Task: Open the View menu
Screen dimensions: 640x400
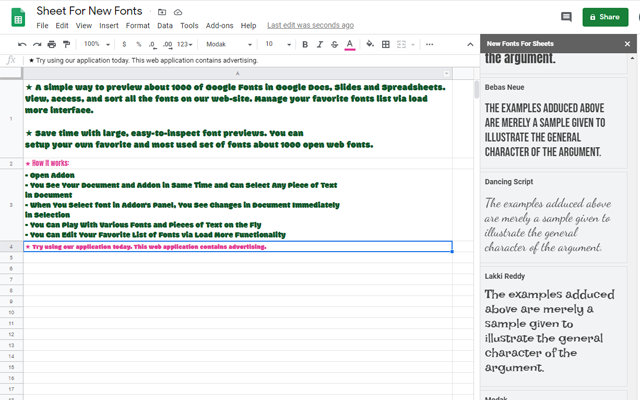Action: tap(84, 26)
